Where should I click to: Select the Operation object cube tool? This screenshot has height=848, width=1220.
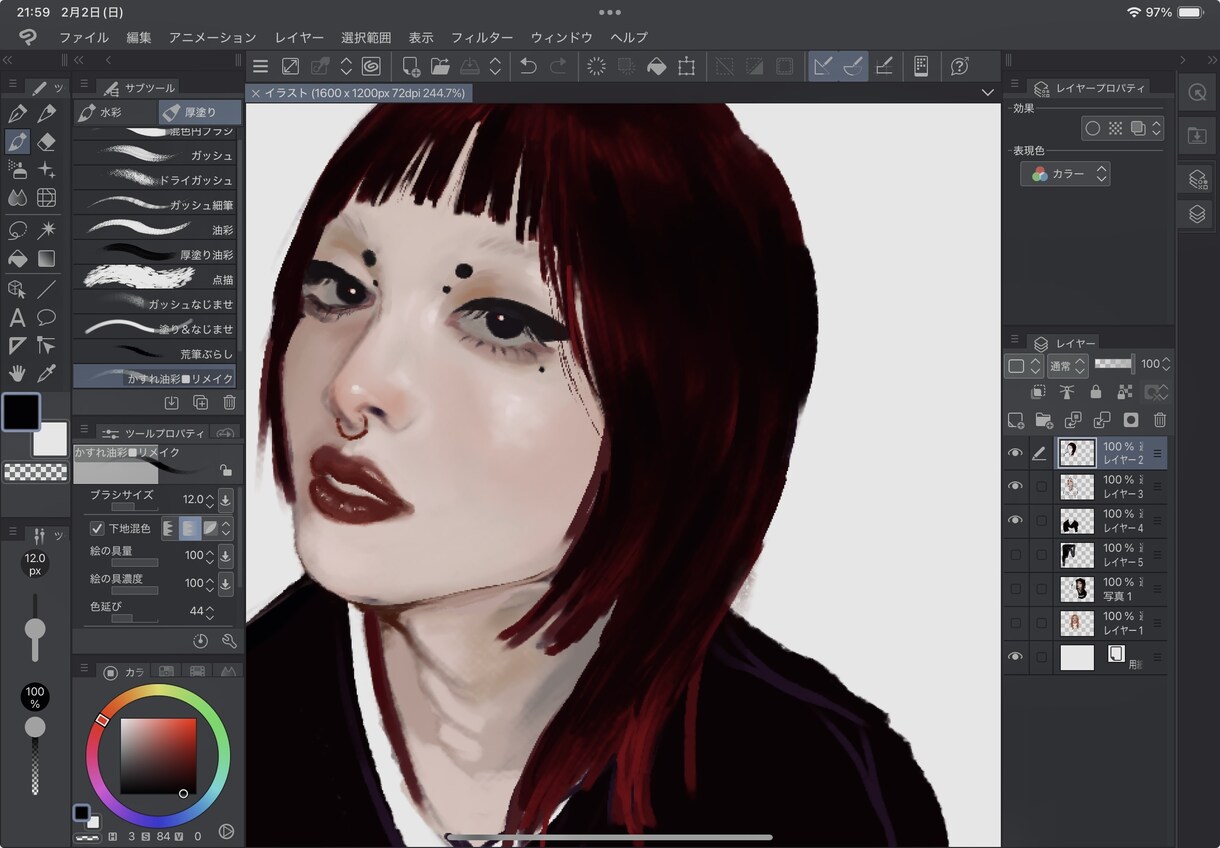[x=17, y=290]
